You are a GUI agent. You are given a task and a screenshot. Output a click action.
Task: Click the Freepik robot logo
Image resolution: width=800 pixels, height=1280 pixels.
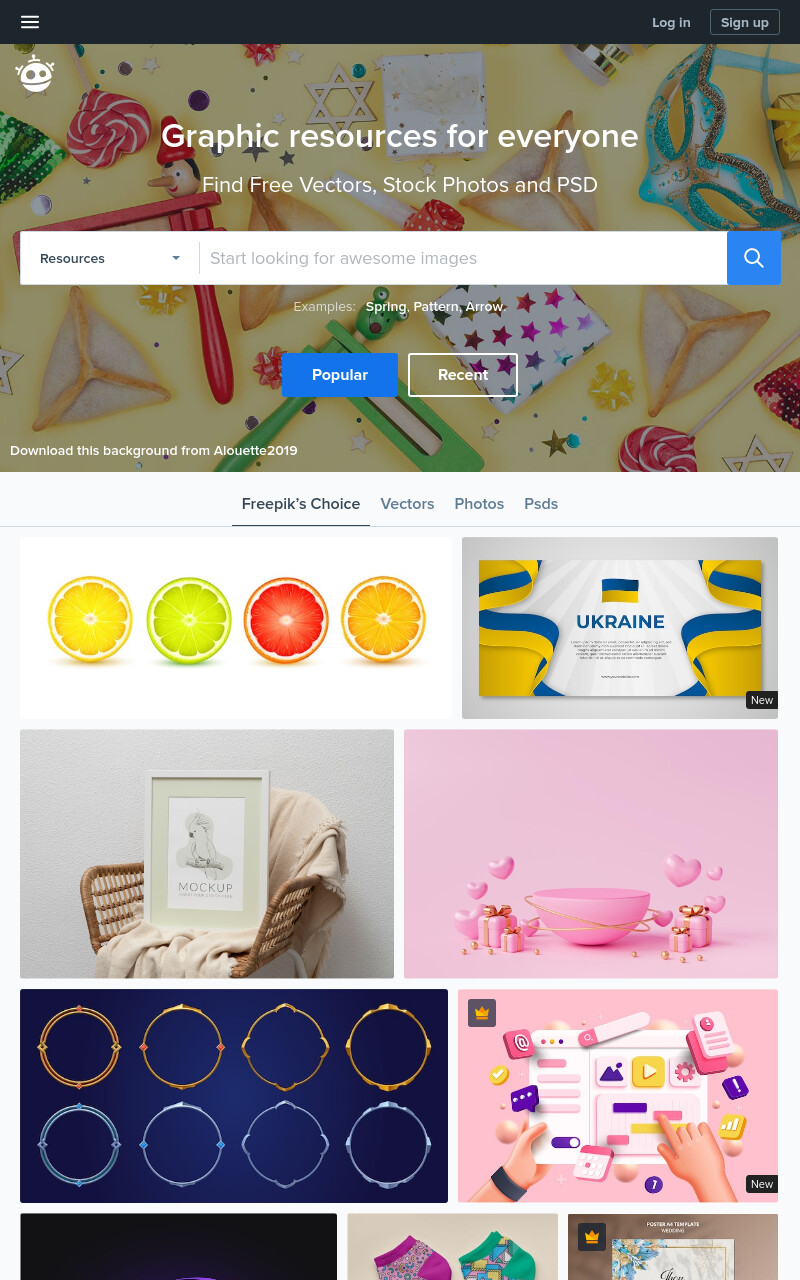tap(35, 75)
